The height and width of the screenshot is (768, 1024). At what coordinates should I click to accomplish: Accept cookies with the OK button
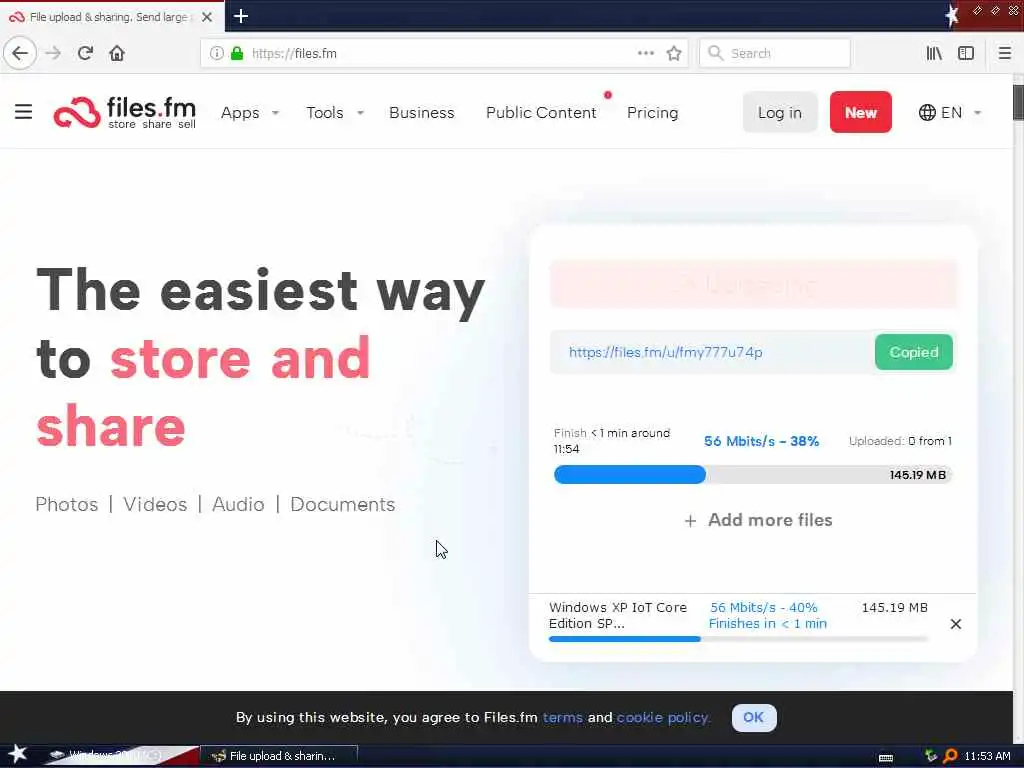click(754, 717)
